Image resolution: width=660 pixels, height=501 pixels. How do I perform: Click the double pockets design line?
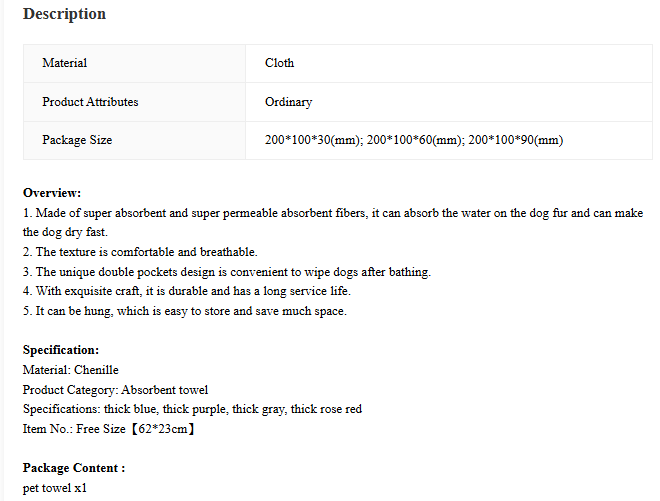(x=227, y=272)
